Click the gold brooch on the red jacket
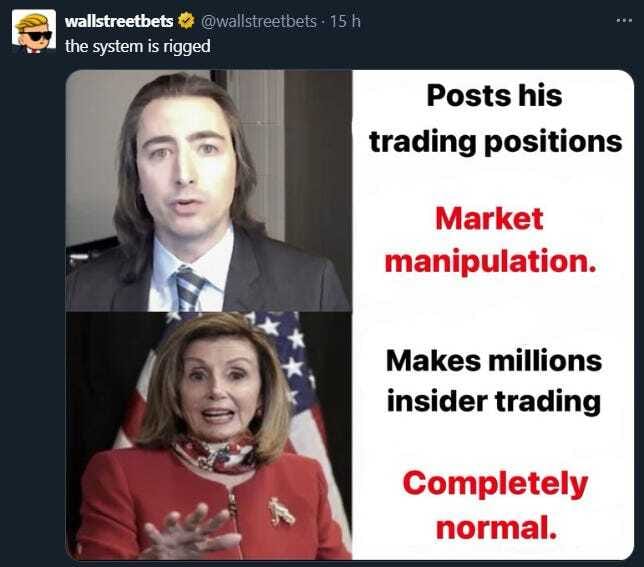The height and width of the screenshot is (567, 644). (281, 512)
